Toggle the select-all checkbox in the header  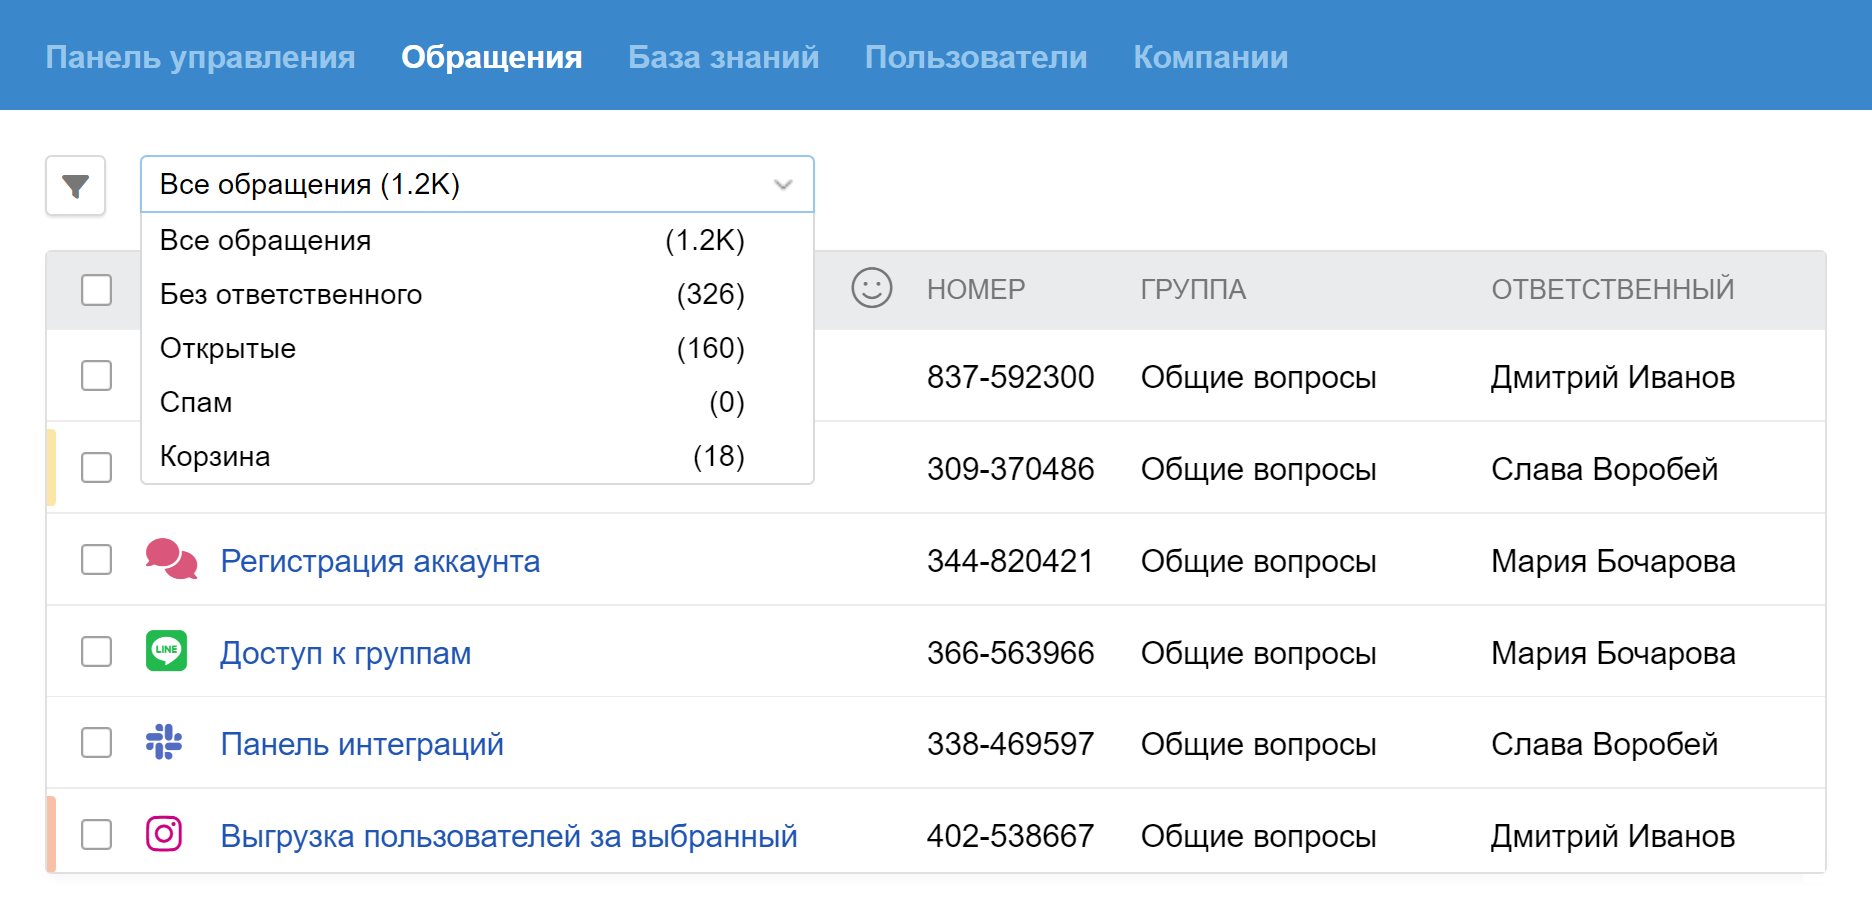96,290
